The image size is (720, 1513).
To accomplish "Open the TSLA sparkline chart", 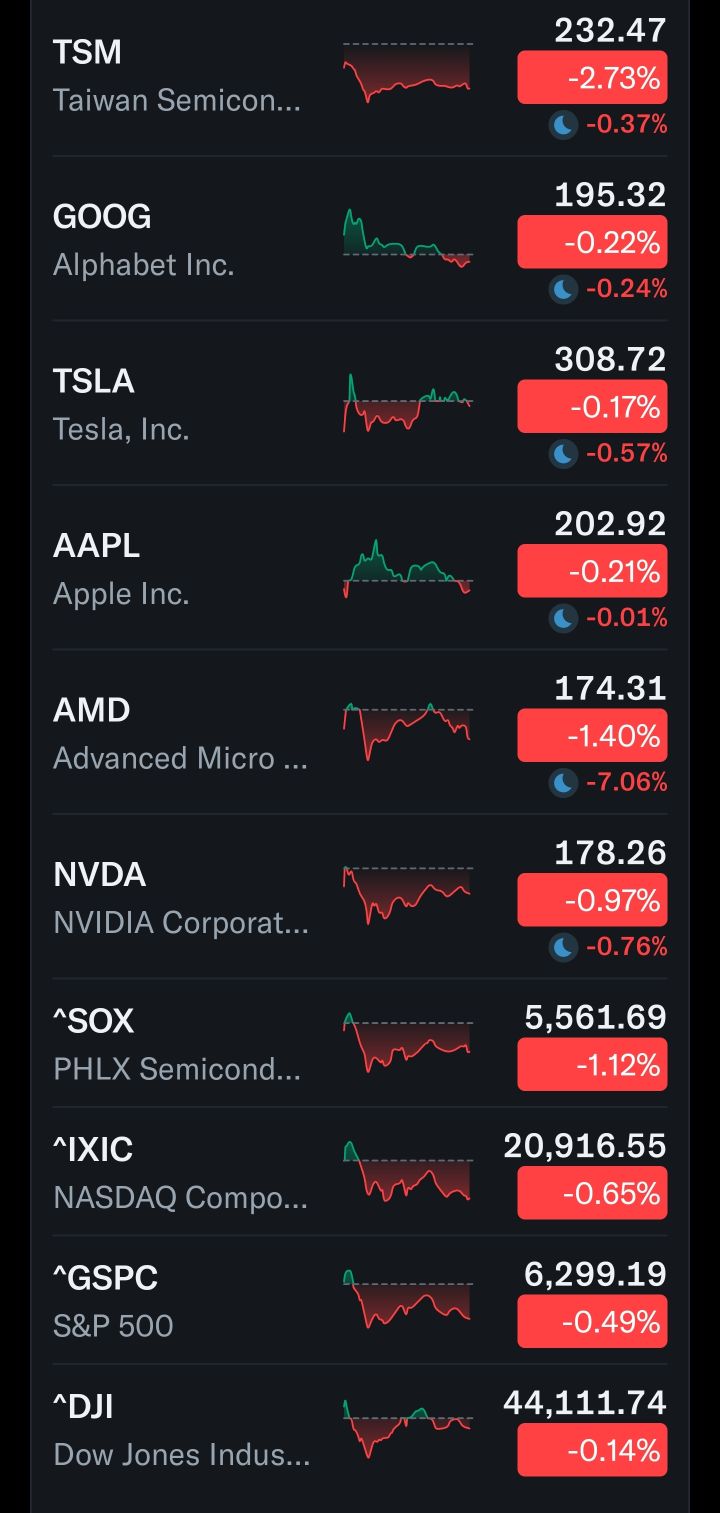I will pos(407,404).
